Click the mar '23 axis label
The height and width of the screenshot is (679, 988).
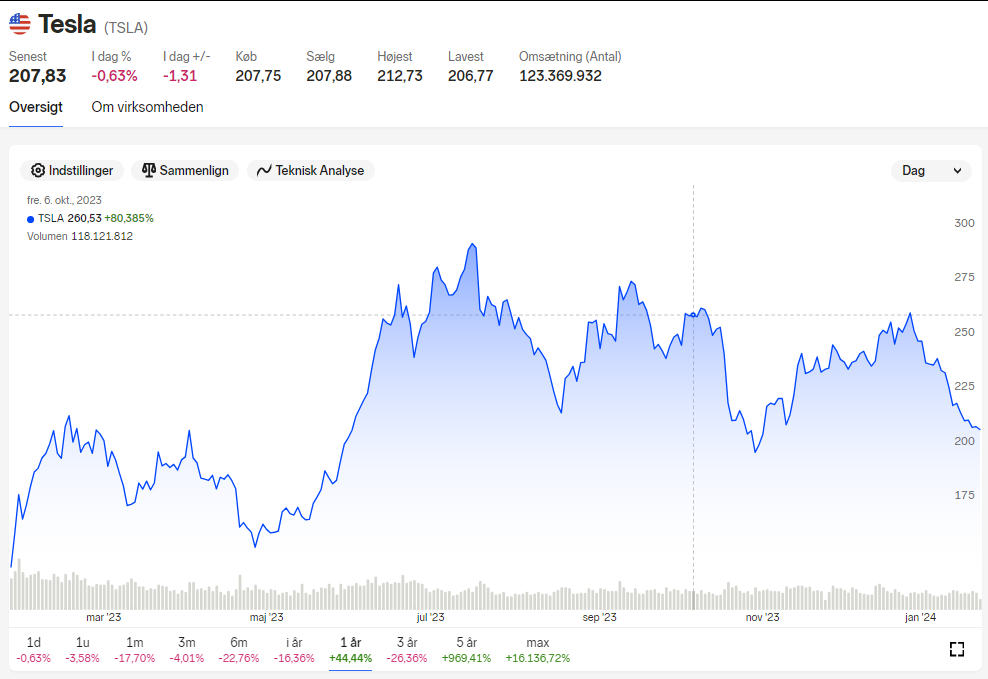click(x=104, y=617)
